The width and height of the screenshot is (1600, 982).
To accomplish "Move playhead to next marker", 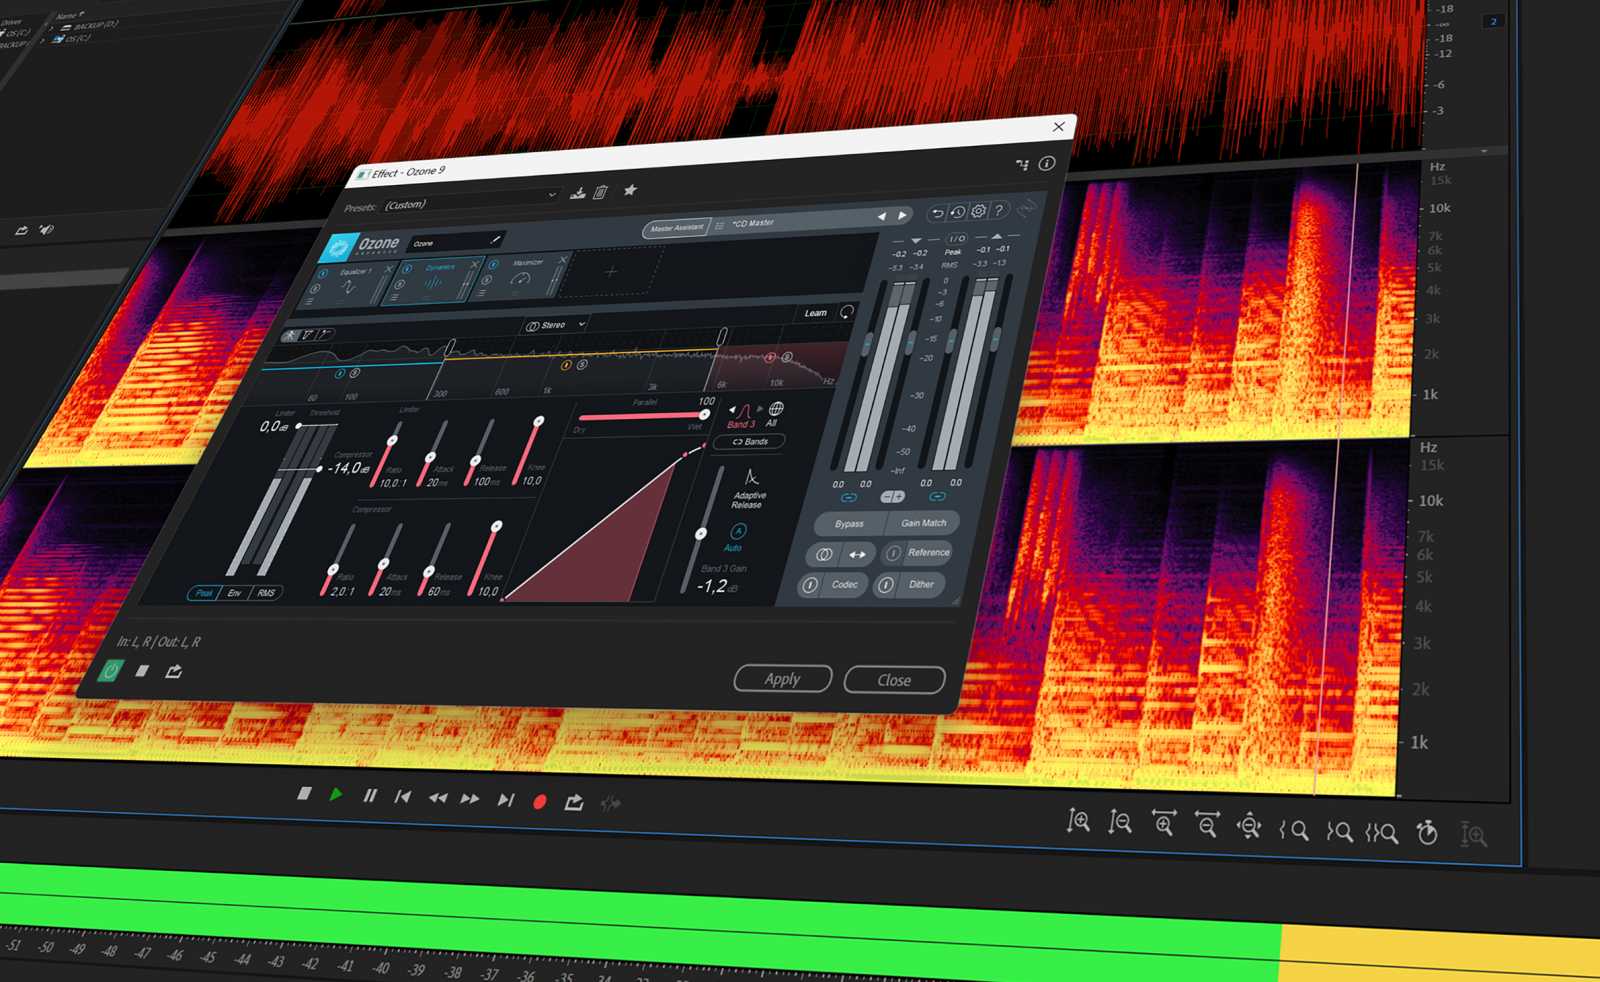I will tap(506, 799).
